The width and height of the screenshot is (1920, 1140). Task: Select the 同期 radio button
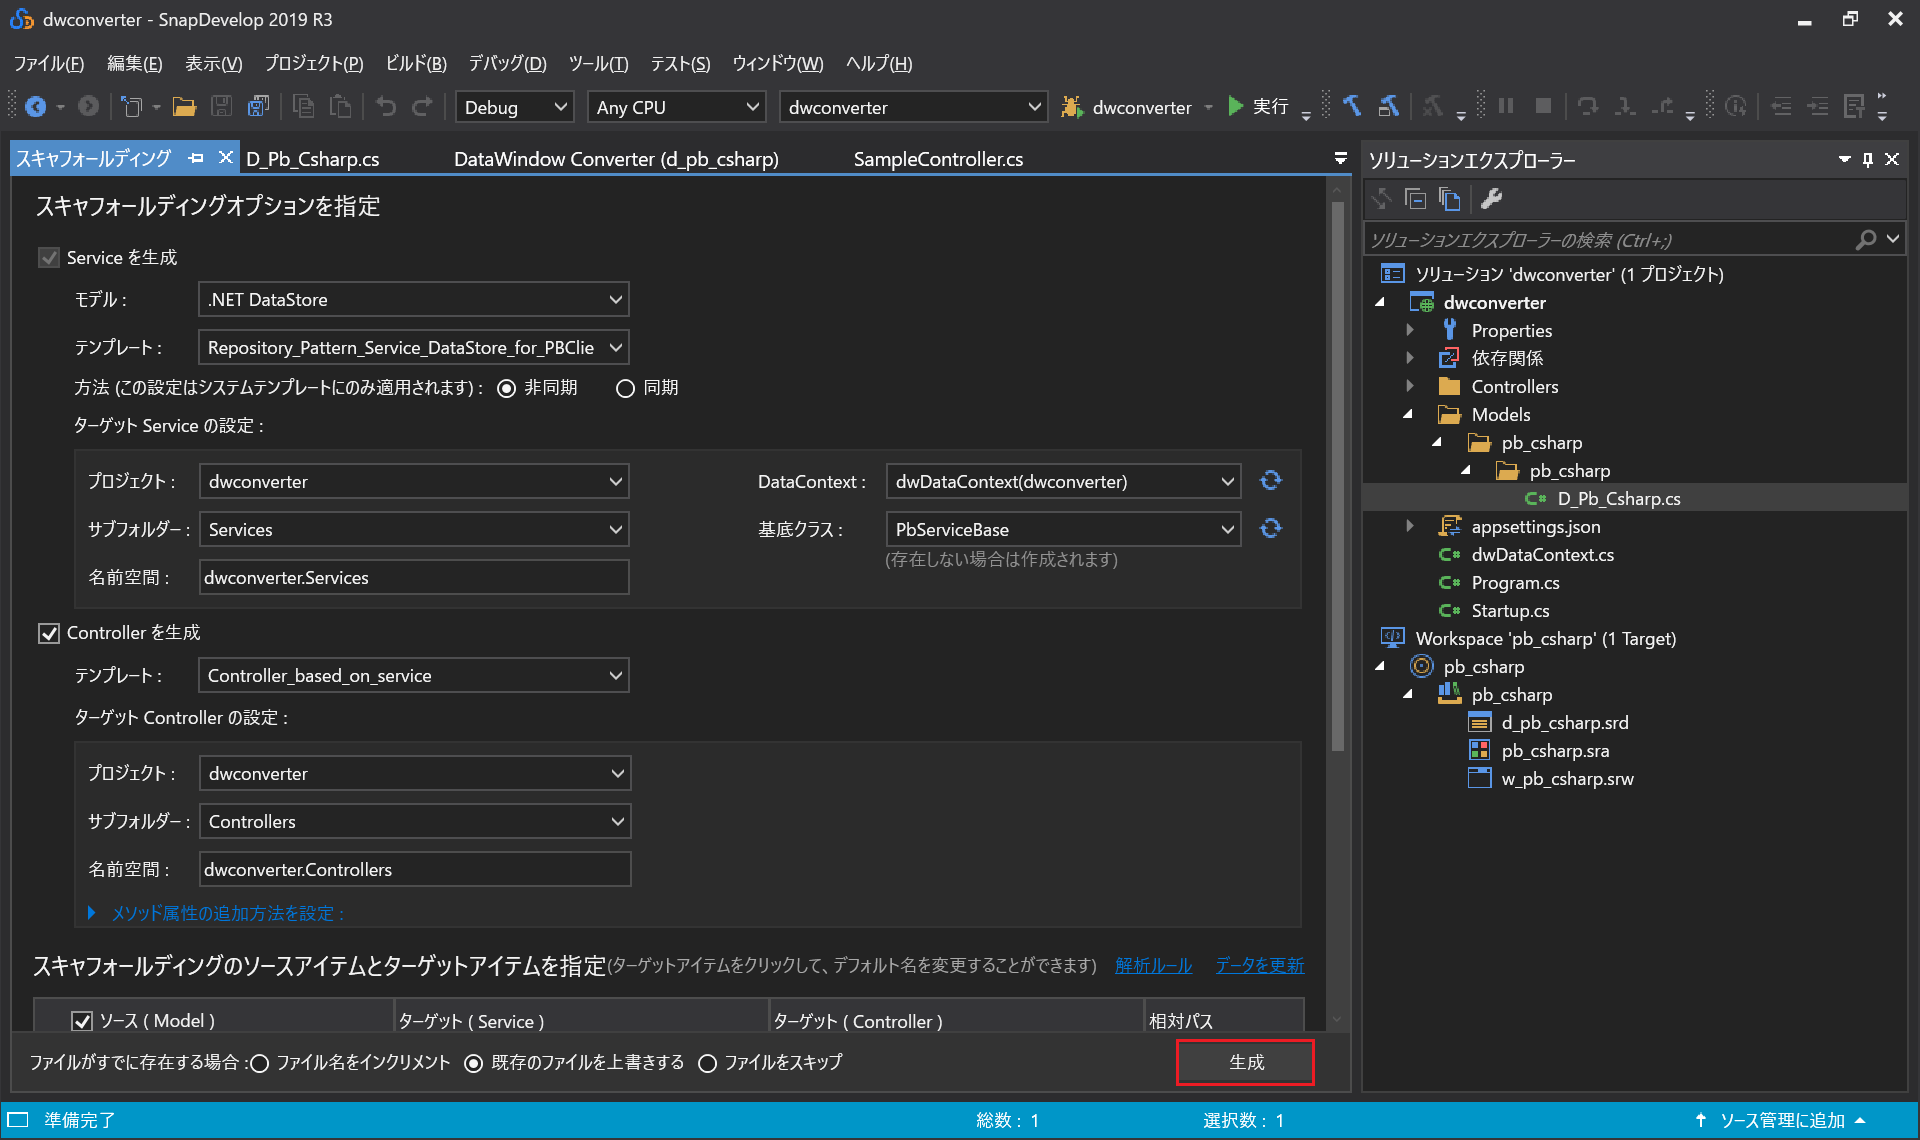(626, 388)
